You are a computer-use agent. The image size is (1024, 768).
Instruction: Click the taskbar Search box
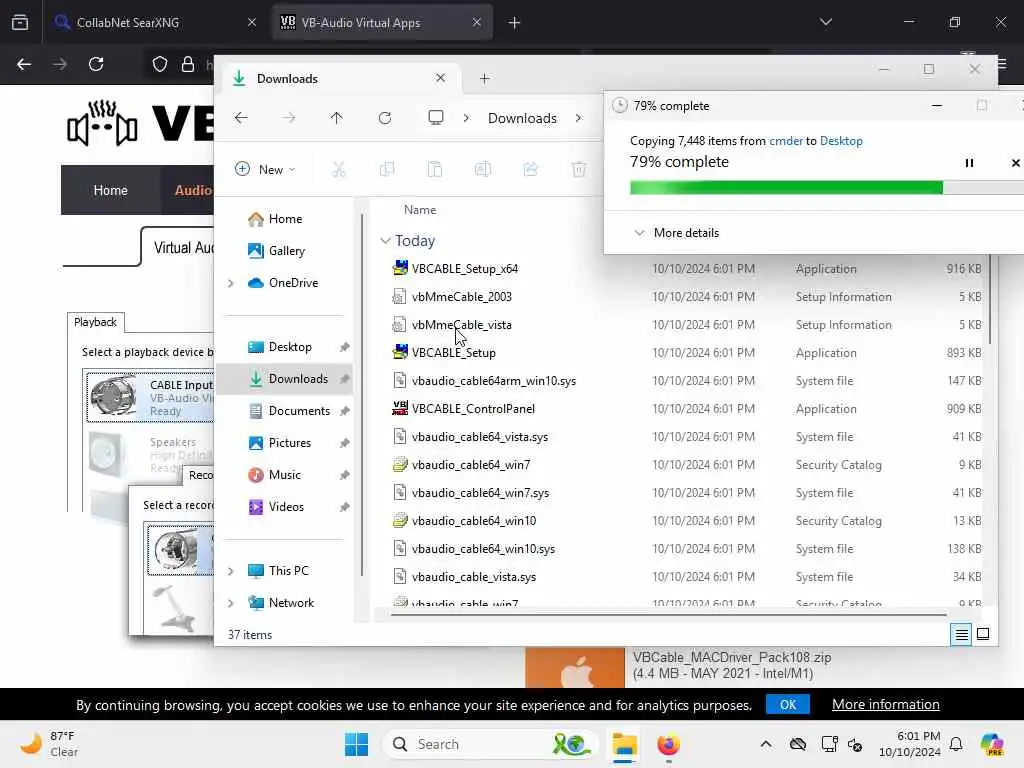[490, 744]
